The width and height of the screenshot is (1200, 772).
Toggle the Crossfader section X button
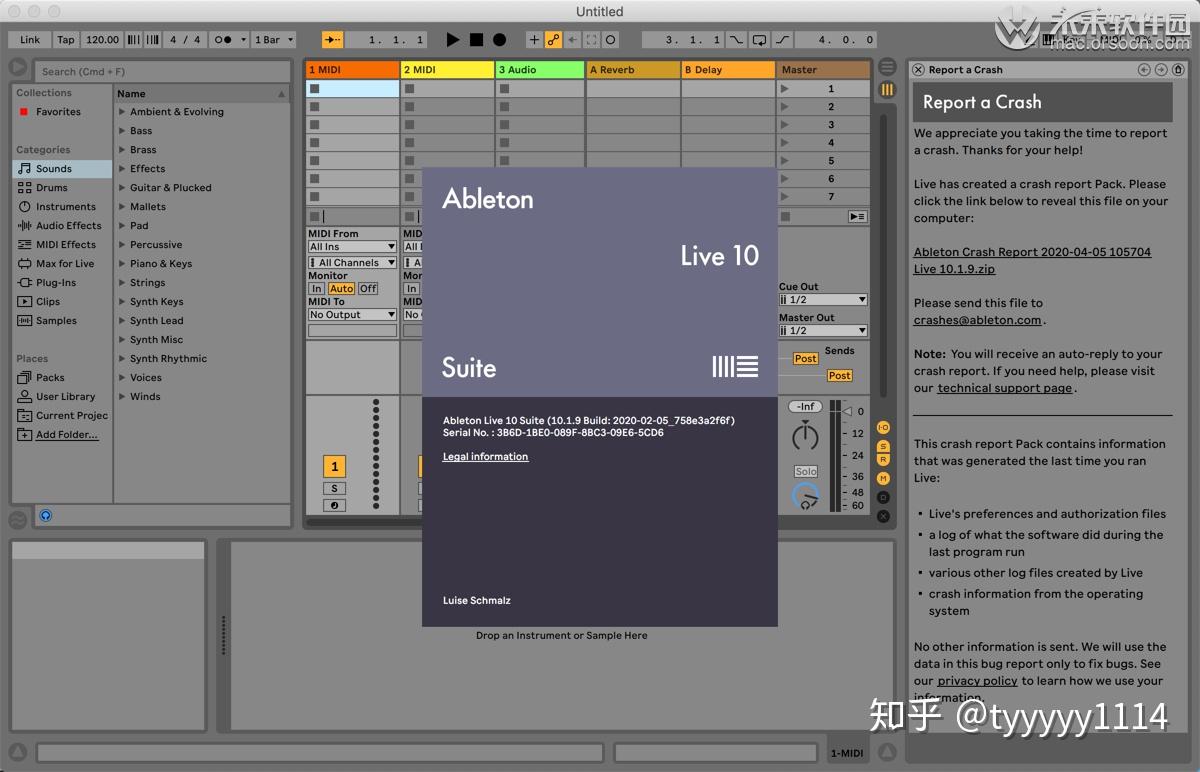click(x=883, y=516)
